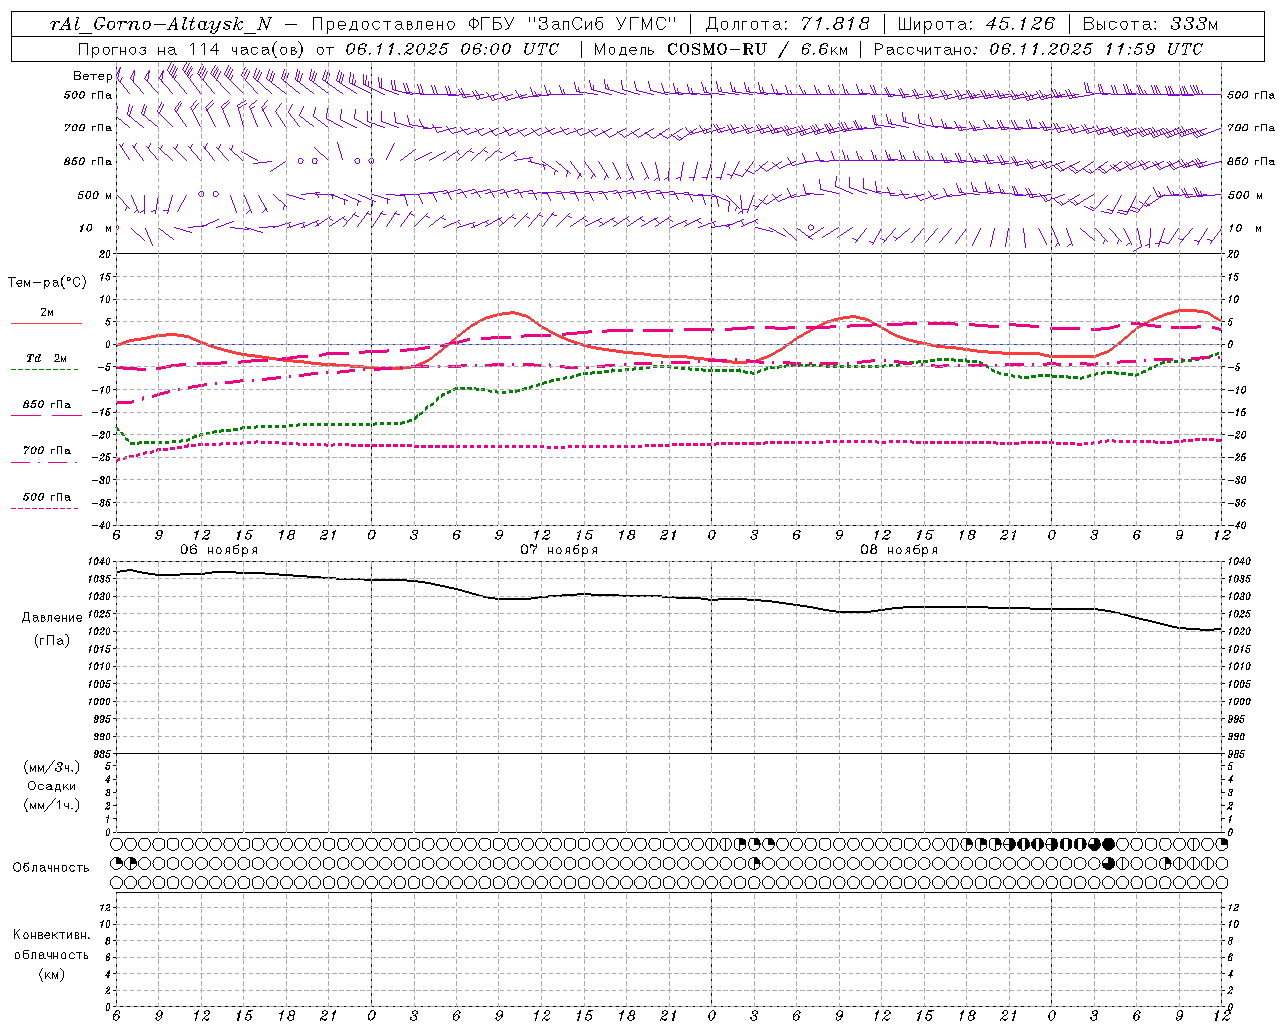Click the 700 гПа wind label at the right edge
The width and height of the screenshot is (1280, 1024).
(1251, 128)
